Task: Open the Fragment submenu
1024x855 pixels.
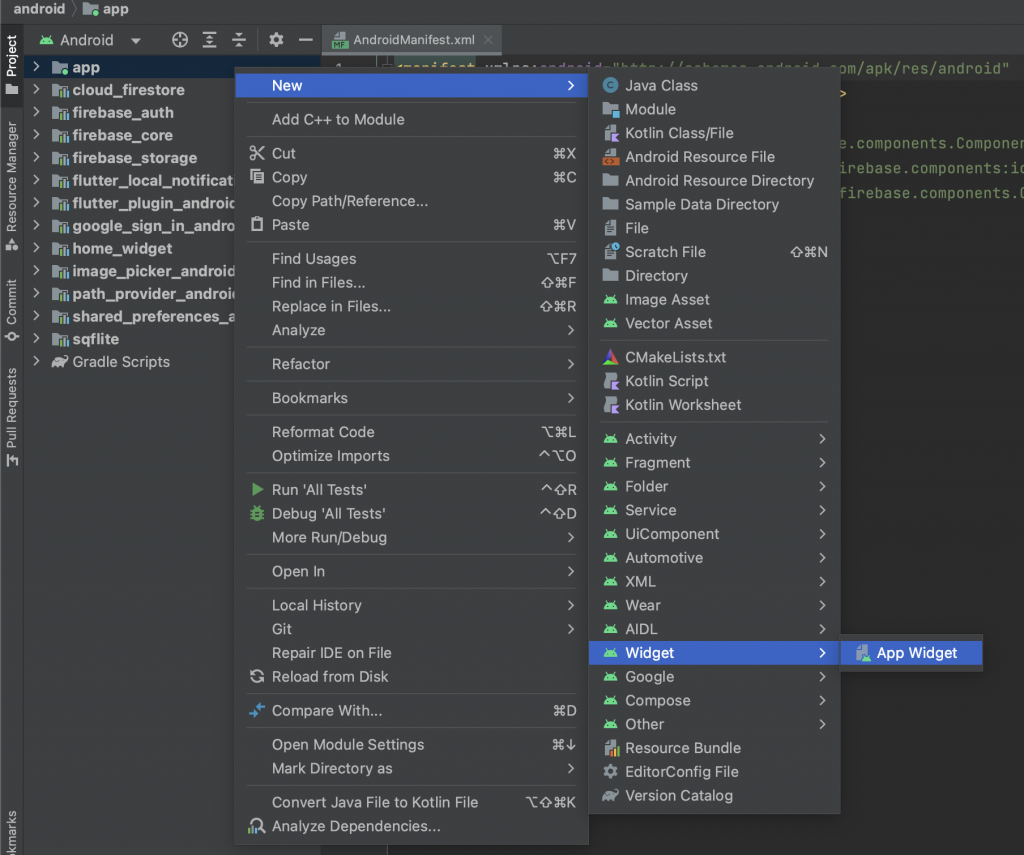Action: [714, 462]
